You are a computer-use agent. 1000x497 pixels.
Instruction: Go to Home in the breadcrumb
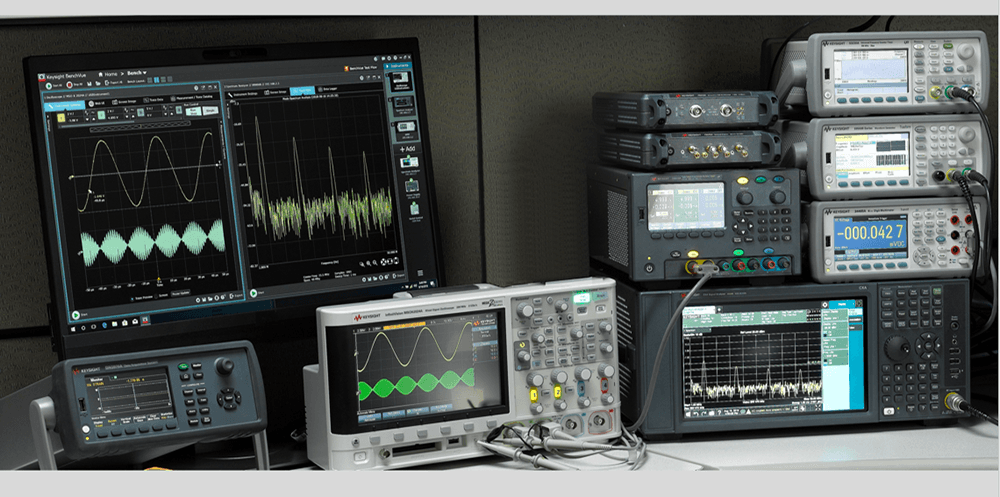[x=108, y=74]
